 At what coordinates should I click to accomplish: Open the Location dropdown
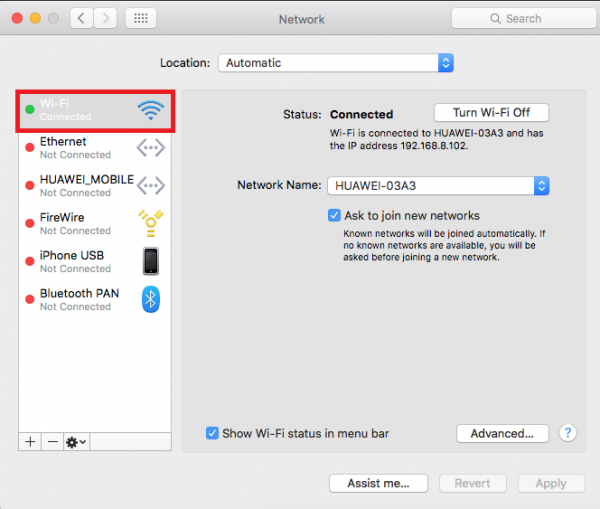336,63
